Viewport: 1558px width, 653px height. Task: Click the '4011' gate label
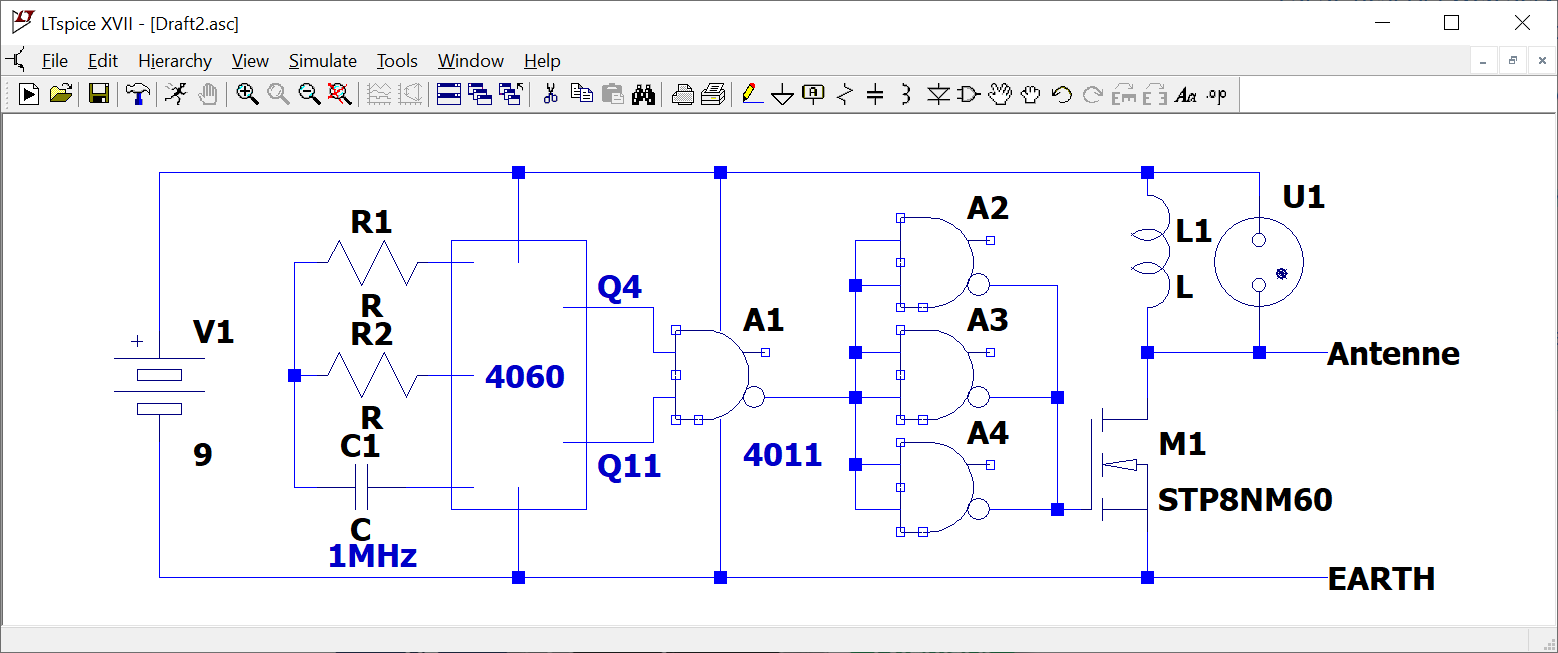coord(782,456)
